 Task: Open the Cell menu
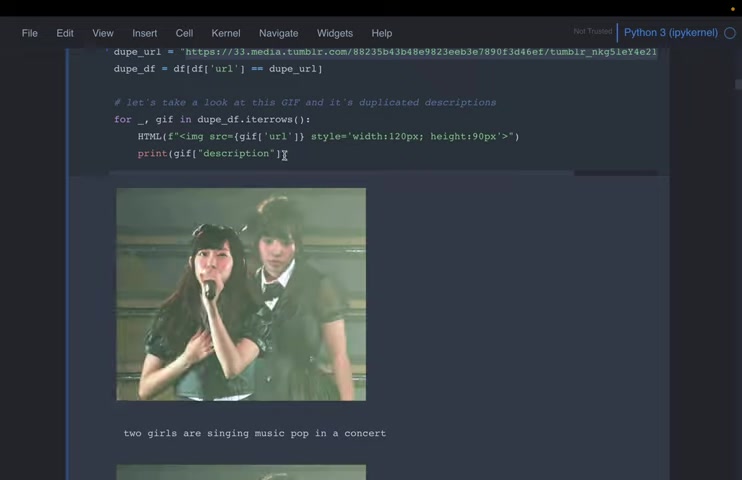point(184,33)
